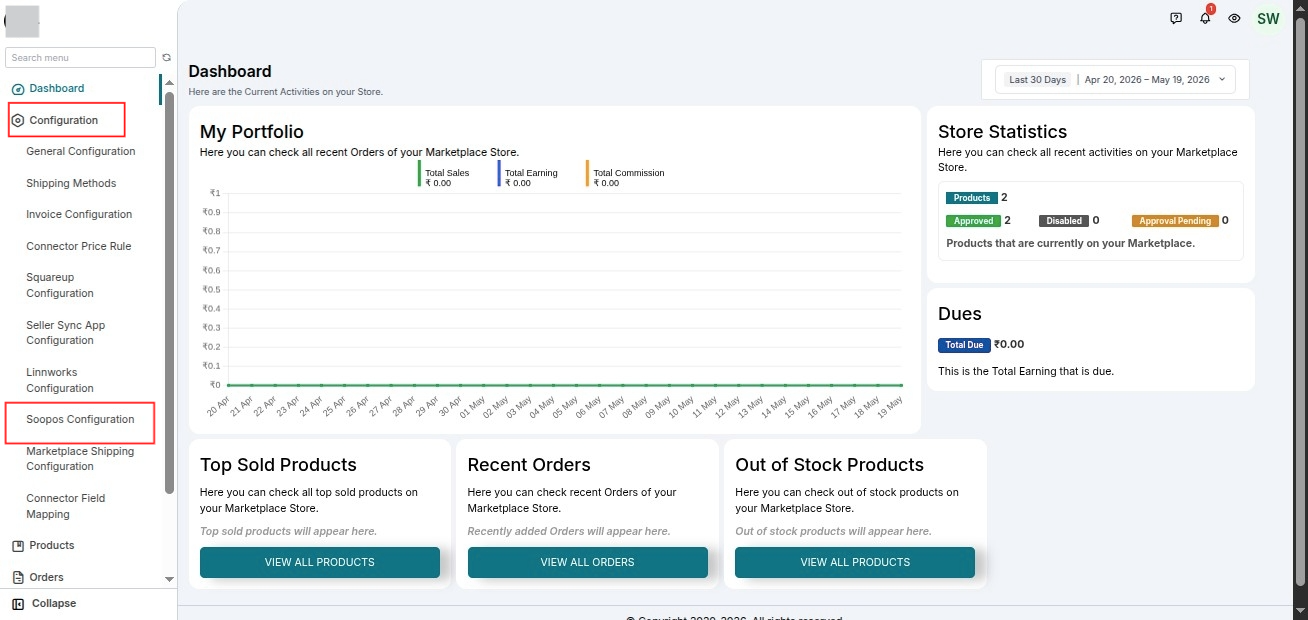This screenshot has height=620, width=1308.
Task: Toggle the Total Earning blue legend swatch
Action: [x=500, y=174]
